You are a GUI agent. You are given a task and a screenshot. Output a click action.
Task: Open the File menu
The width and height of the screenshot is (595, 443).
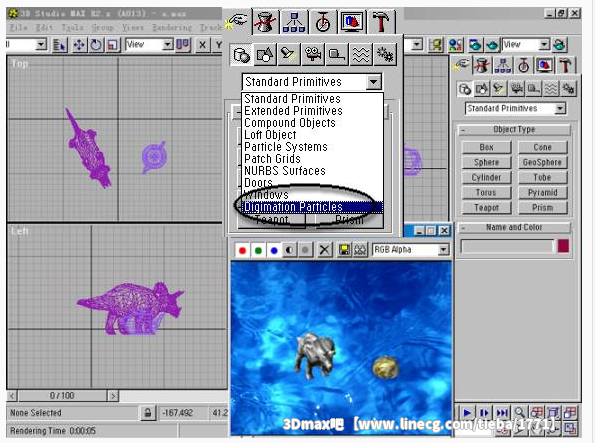18,27
